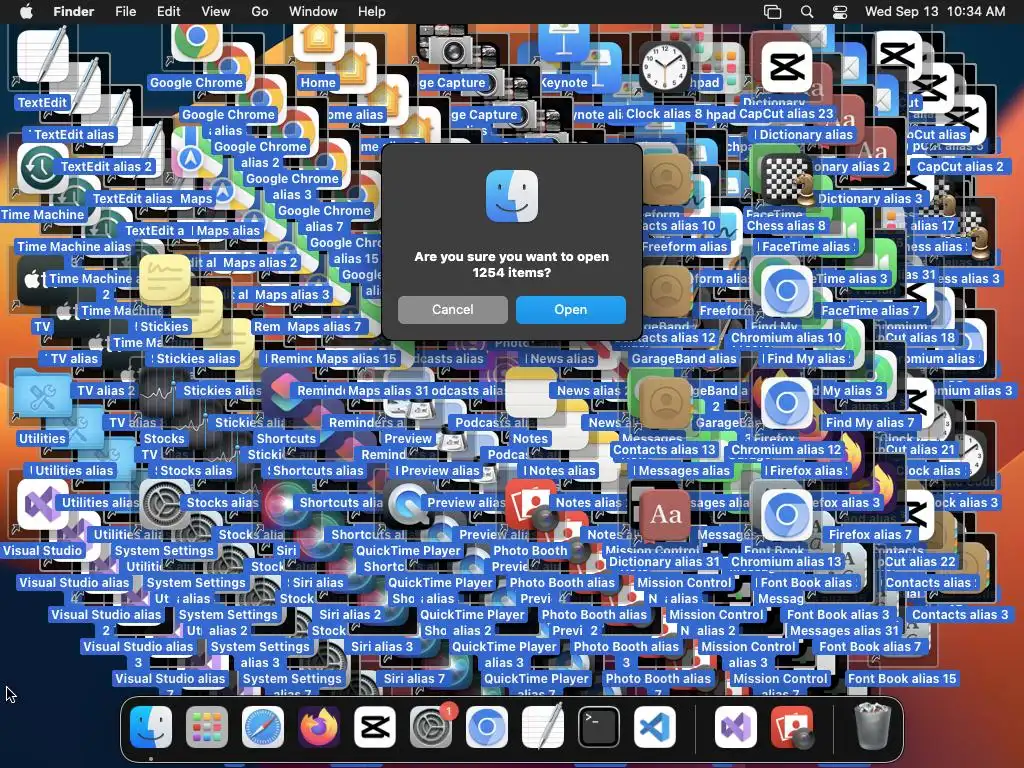
Task: Click the Home label on the desktop
Action: (318, 82)
